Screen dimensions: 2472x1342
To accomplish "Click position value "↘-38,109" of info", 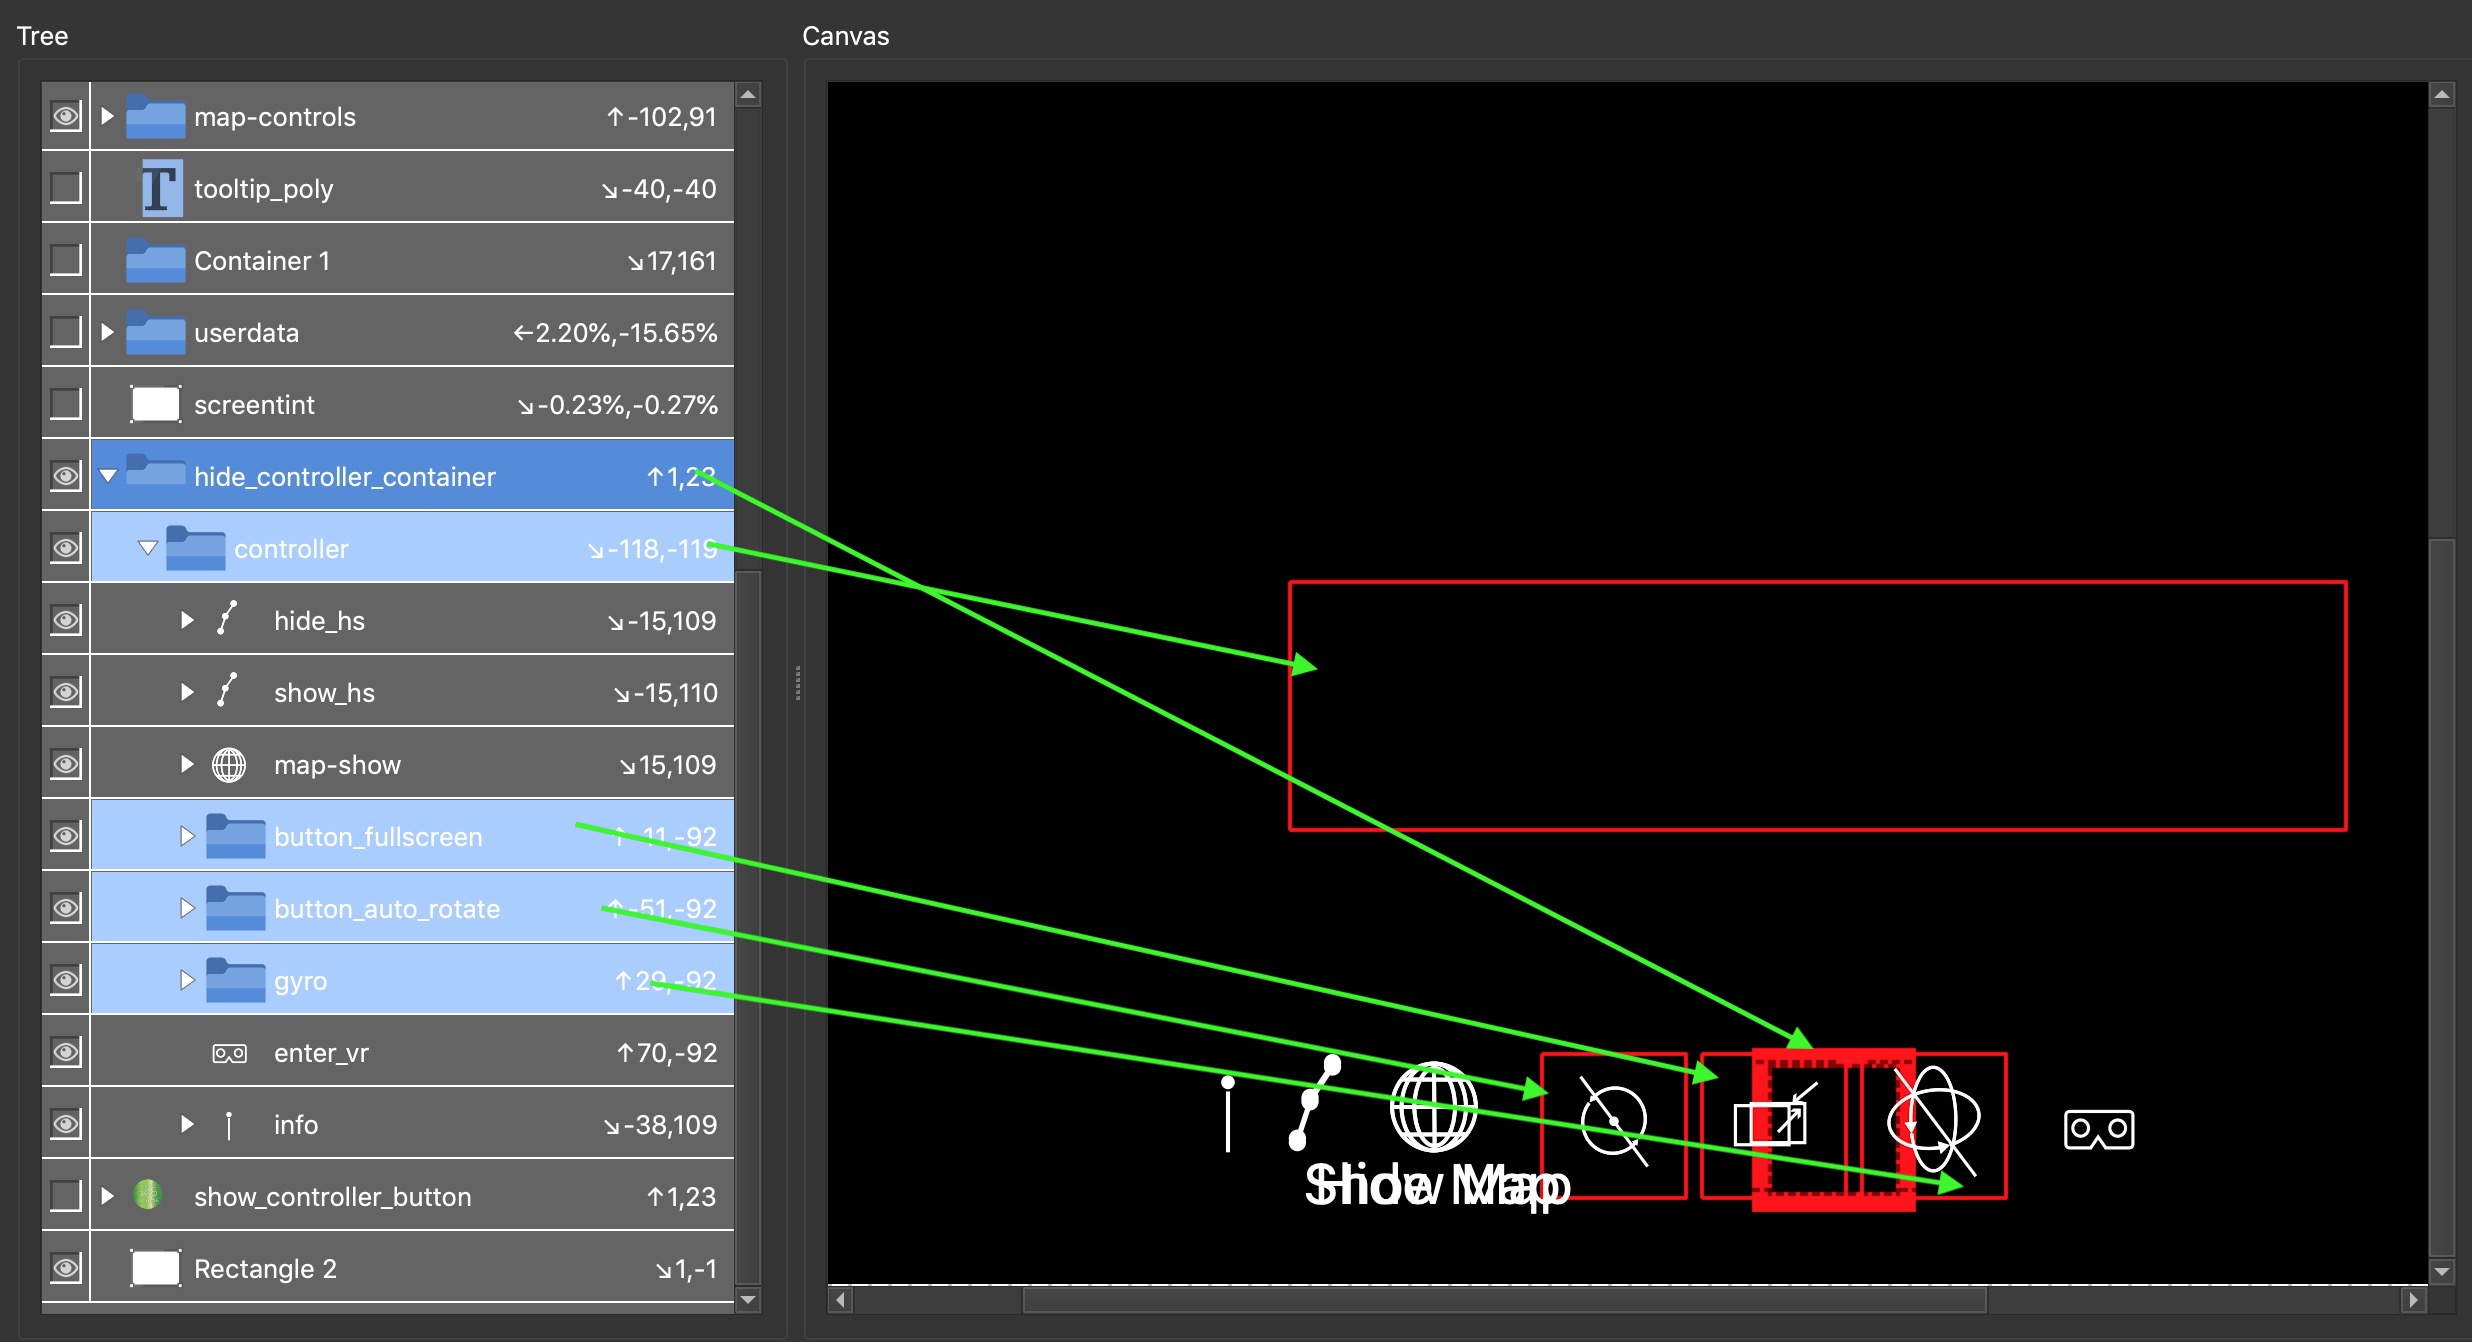I will pyautogui.click(x=660, y=1125).
